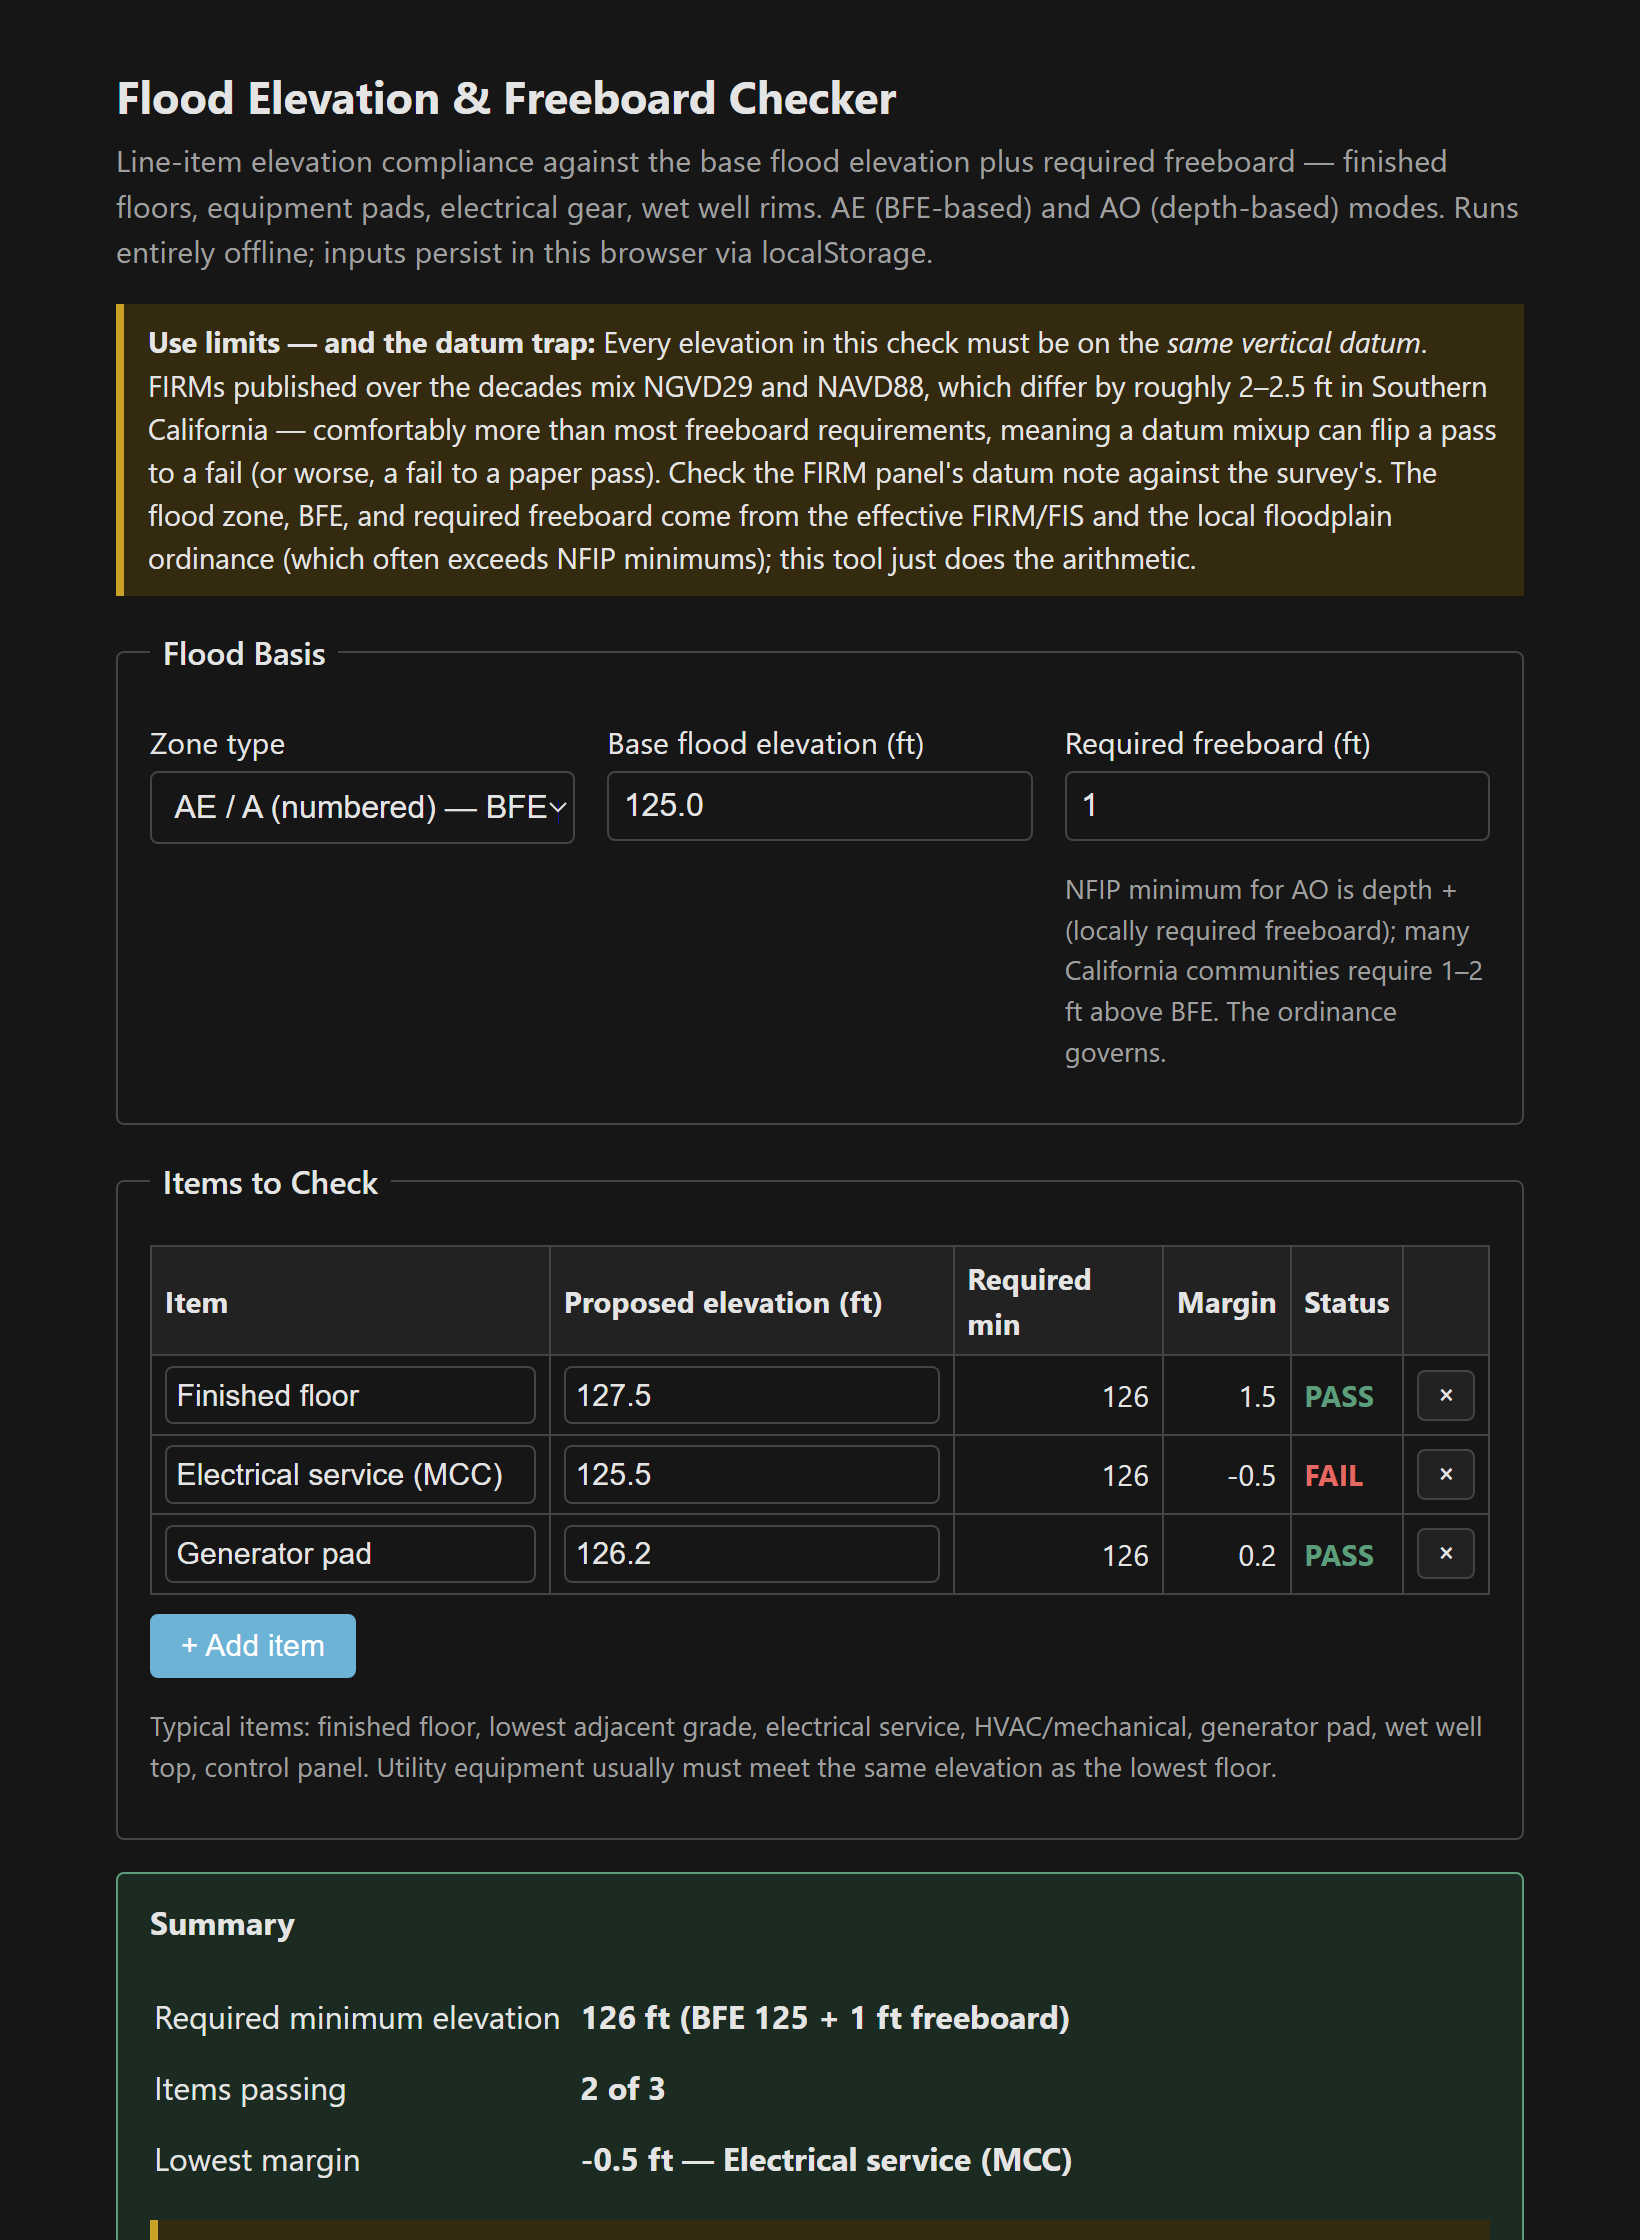Click 'Flood Elevation & Freeboard Checker' title
Image resolution: width=1640 pixels, height=2240 pixels.
506,98
